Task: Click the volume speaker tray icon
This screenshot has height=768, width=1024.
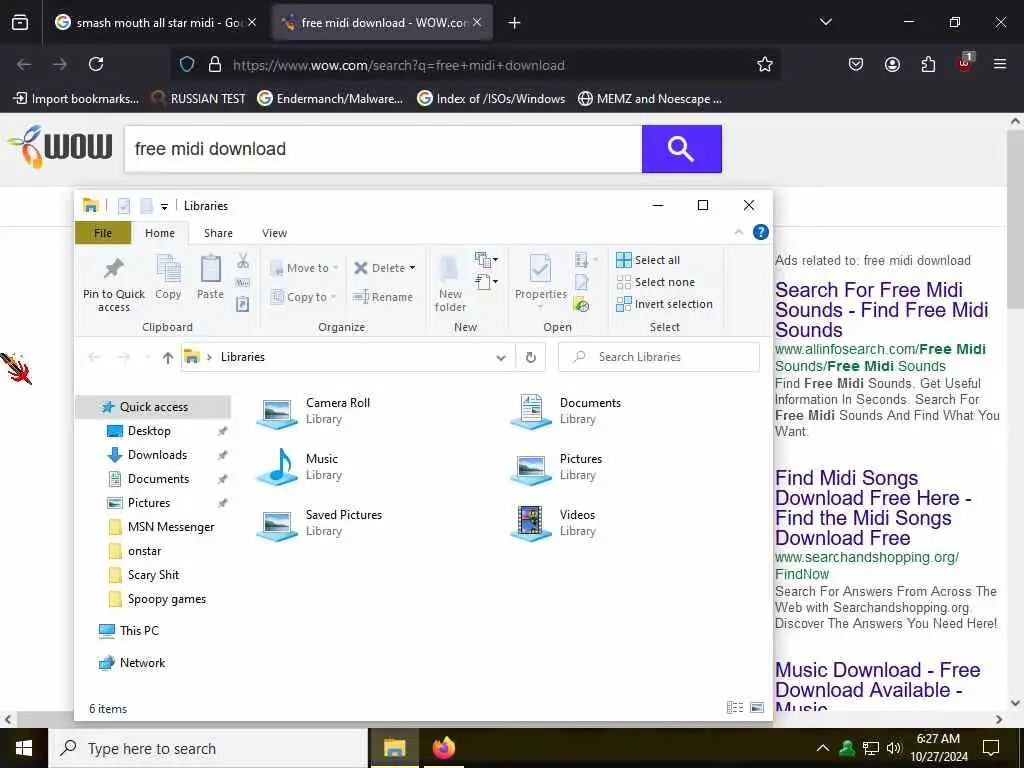Action: tap(894, 748)
